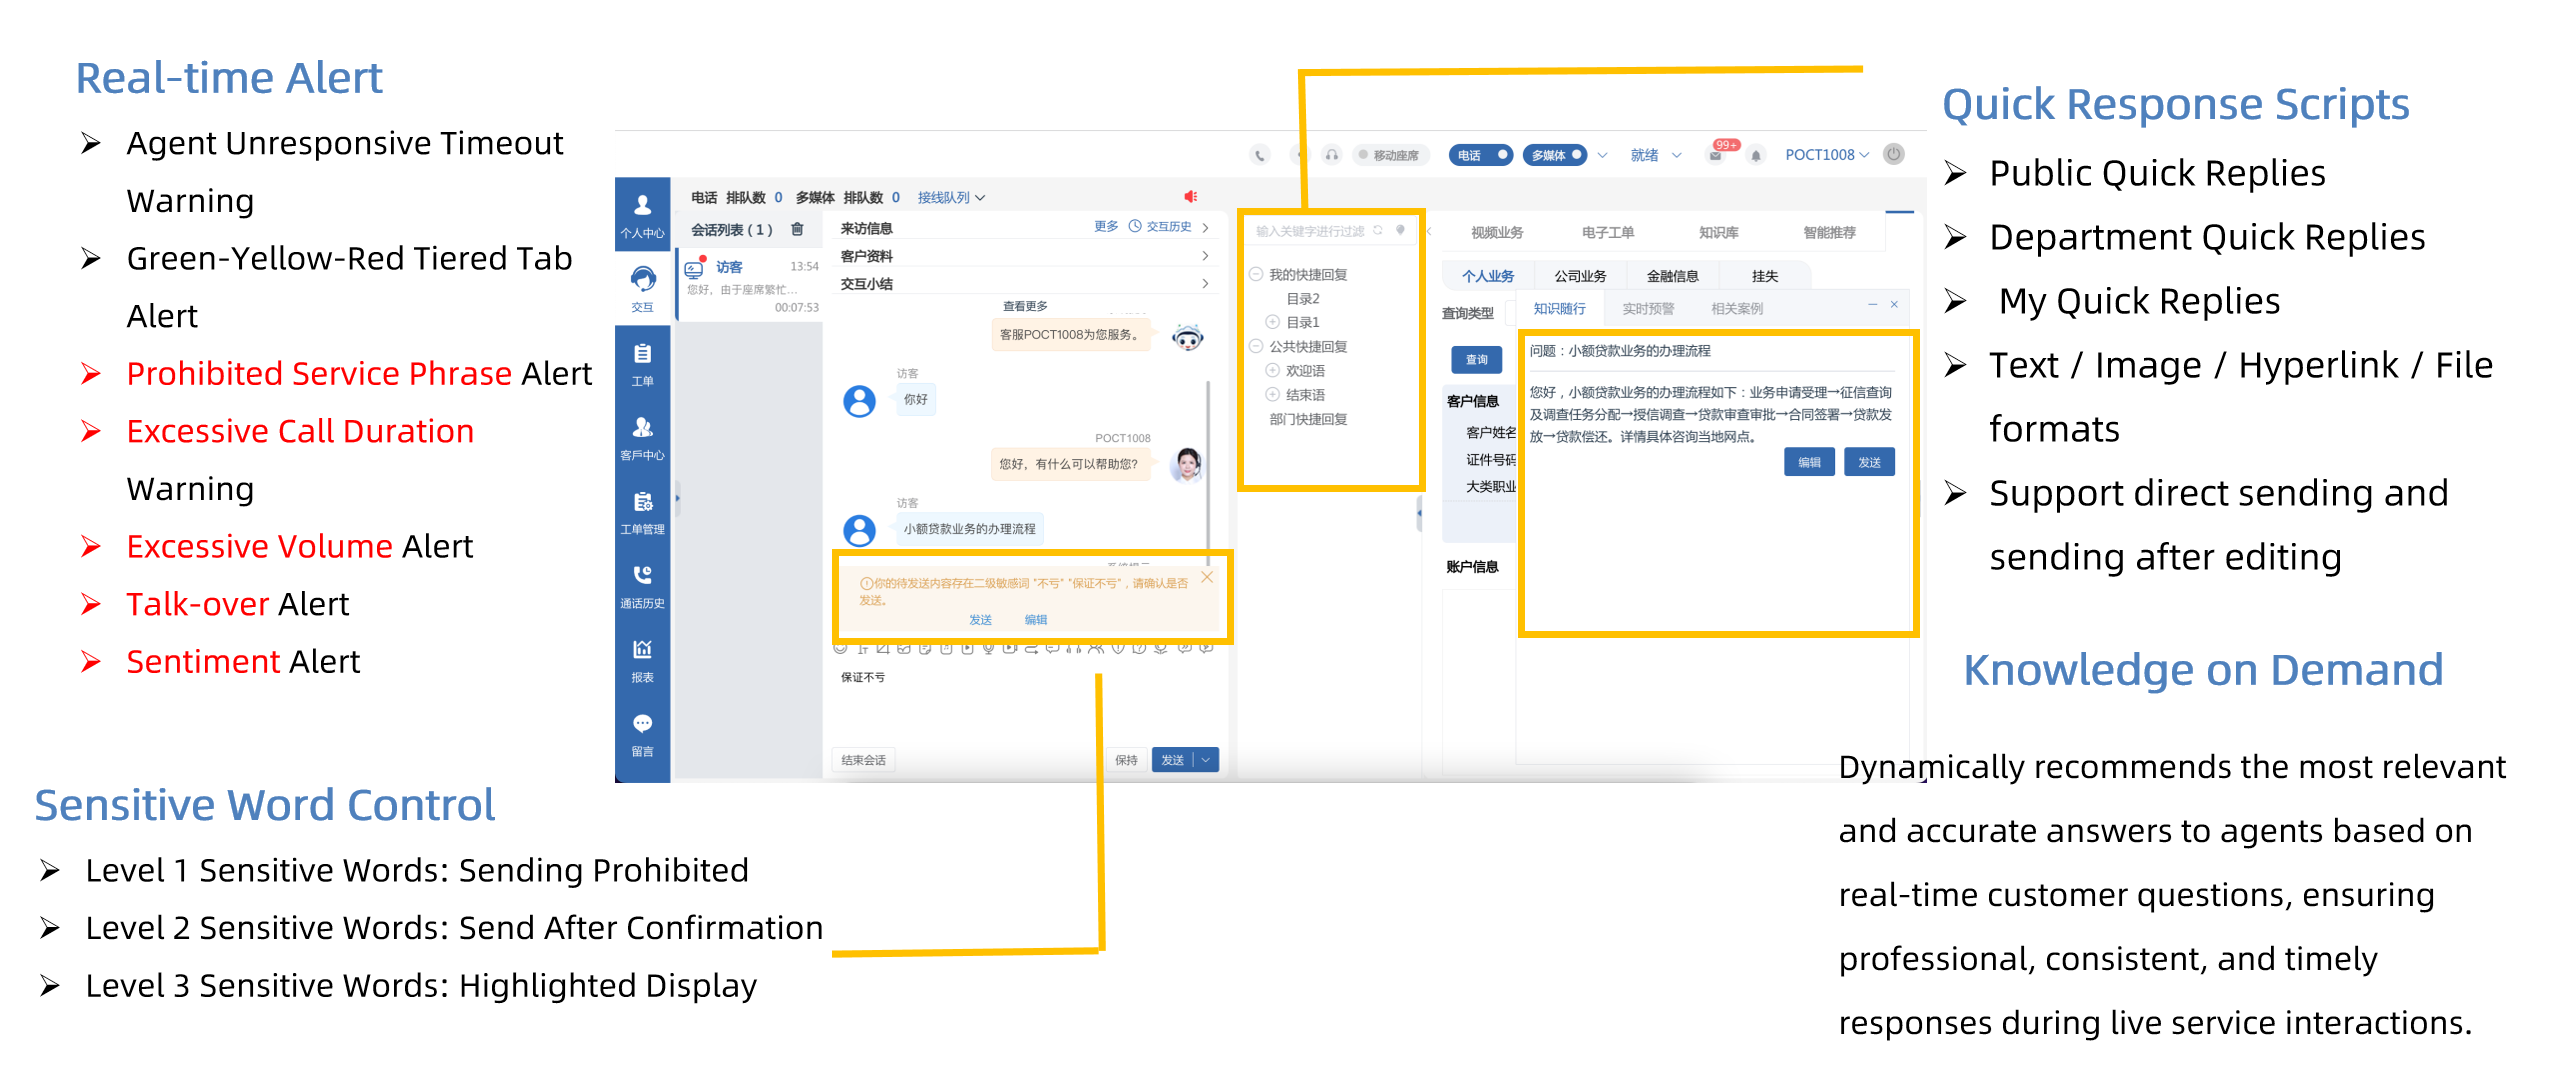Select the 公司业务 tab
Viewport: 2557px width, 1066px height.
(x=1580, y=276)
